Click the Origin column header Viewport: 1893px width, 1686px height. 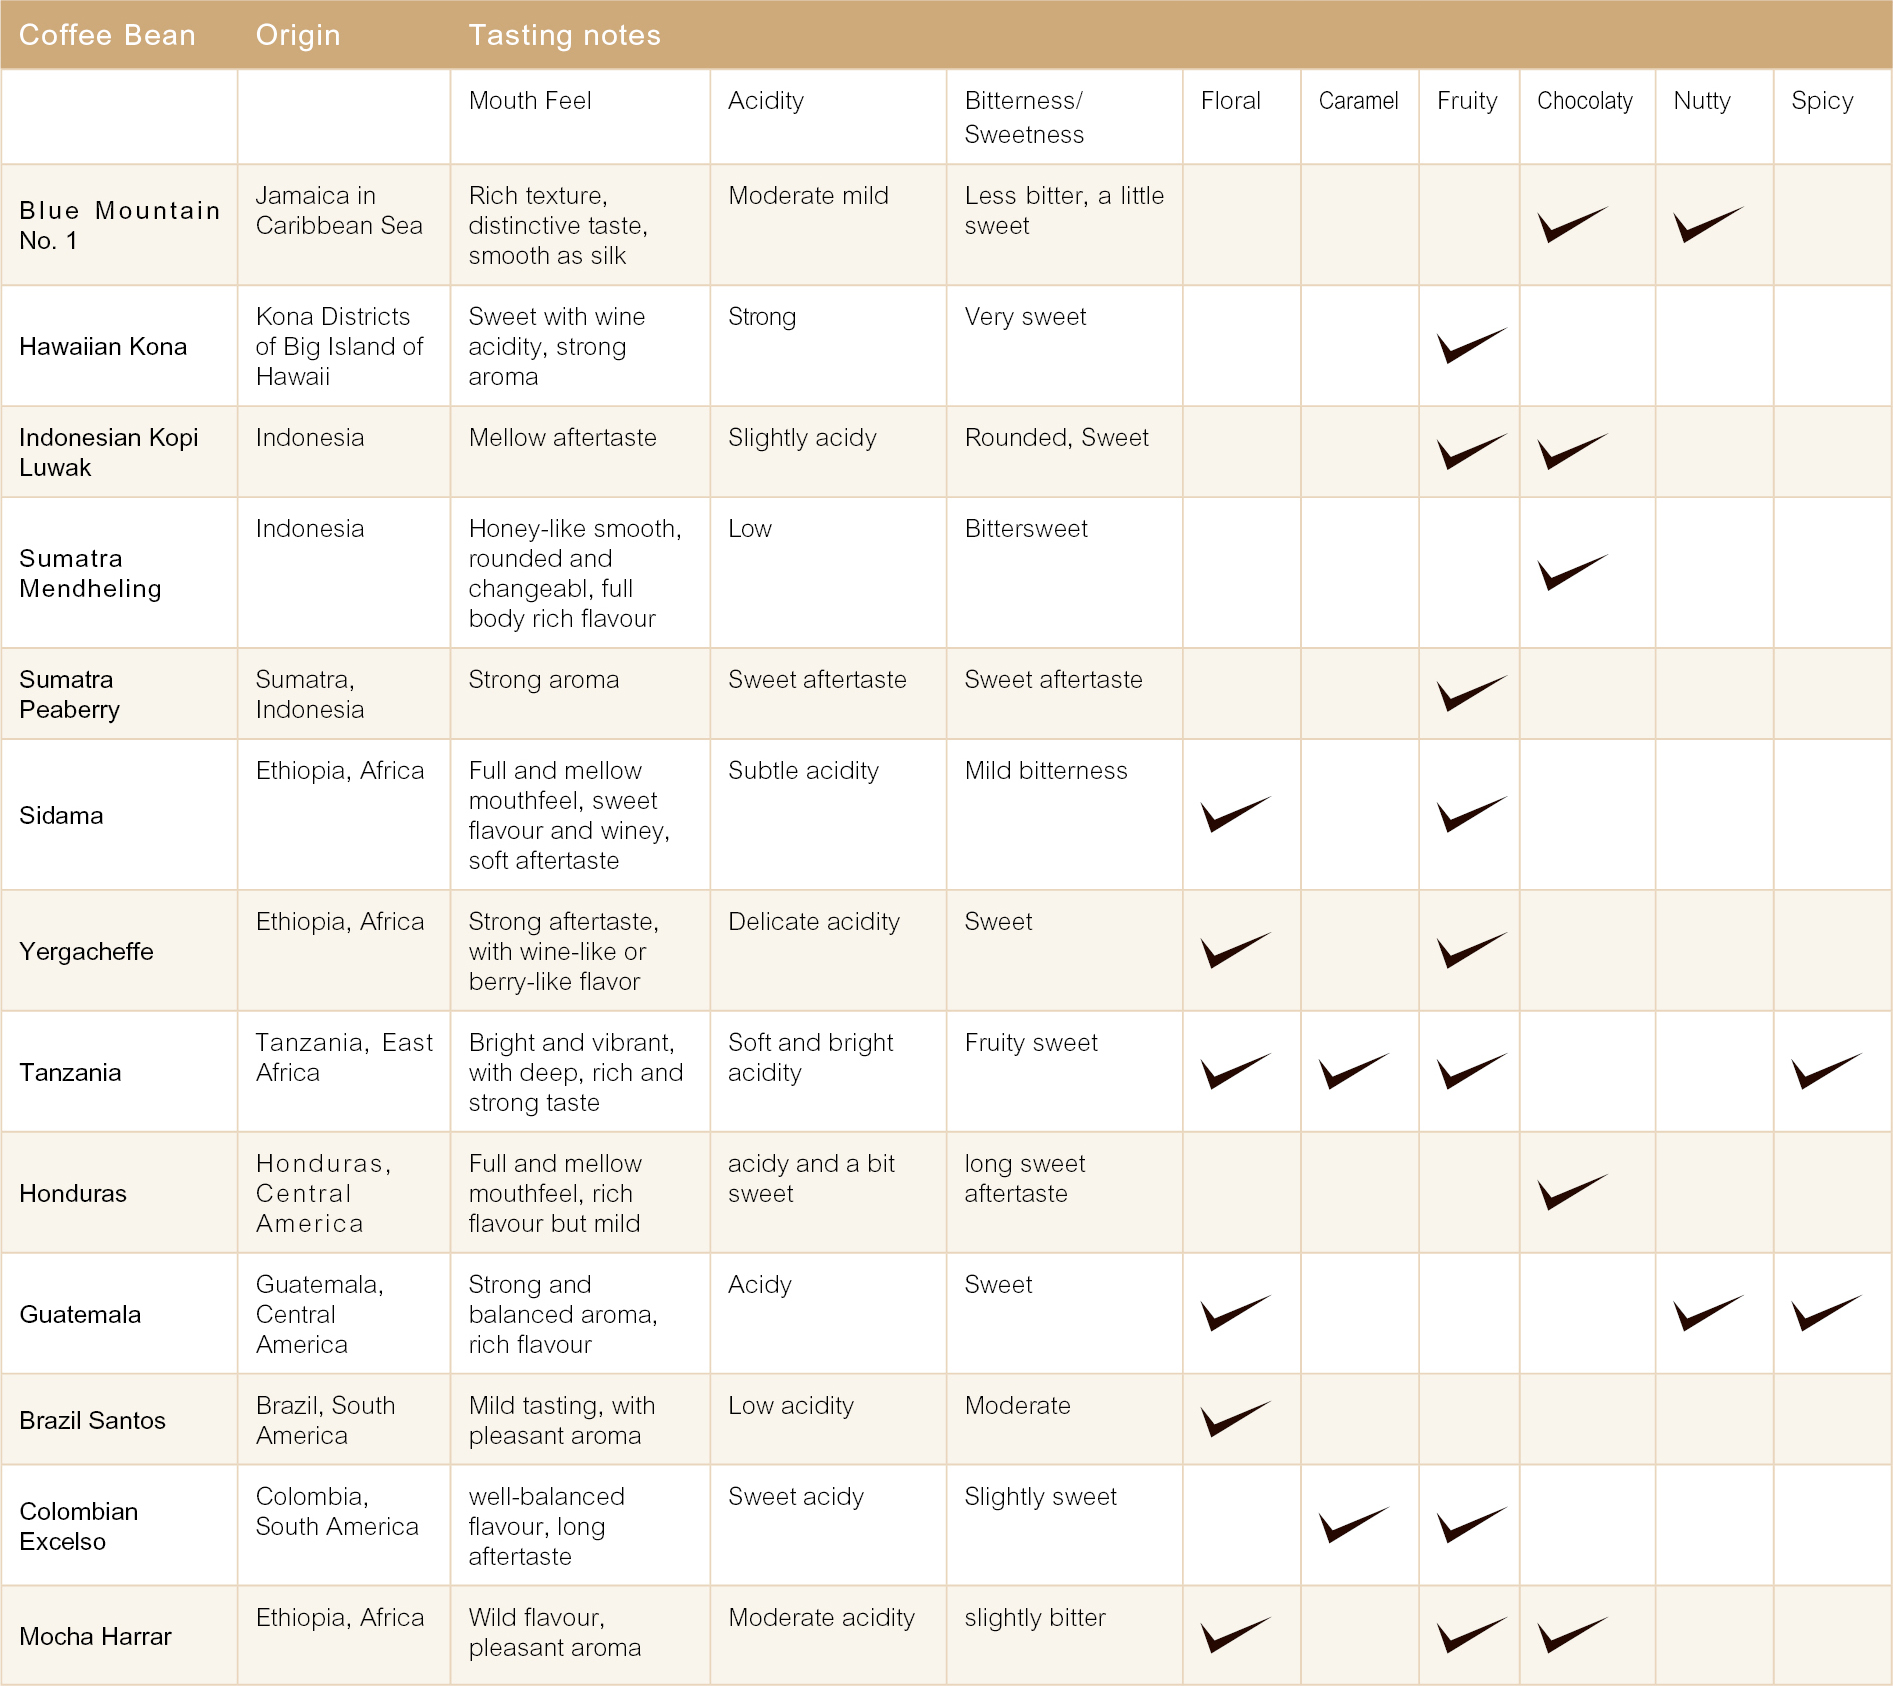pyautogui.click(x=298, y=35)
